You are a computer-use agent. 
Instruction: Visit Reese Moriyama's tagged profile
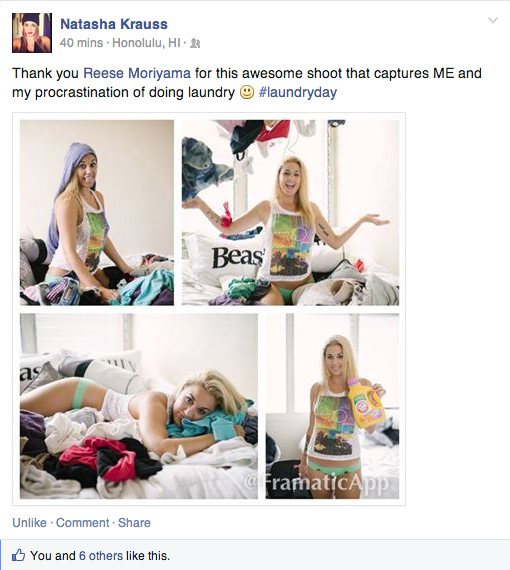(x=137, y=73)
